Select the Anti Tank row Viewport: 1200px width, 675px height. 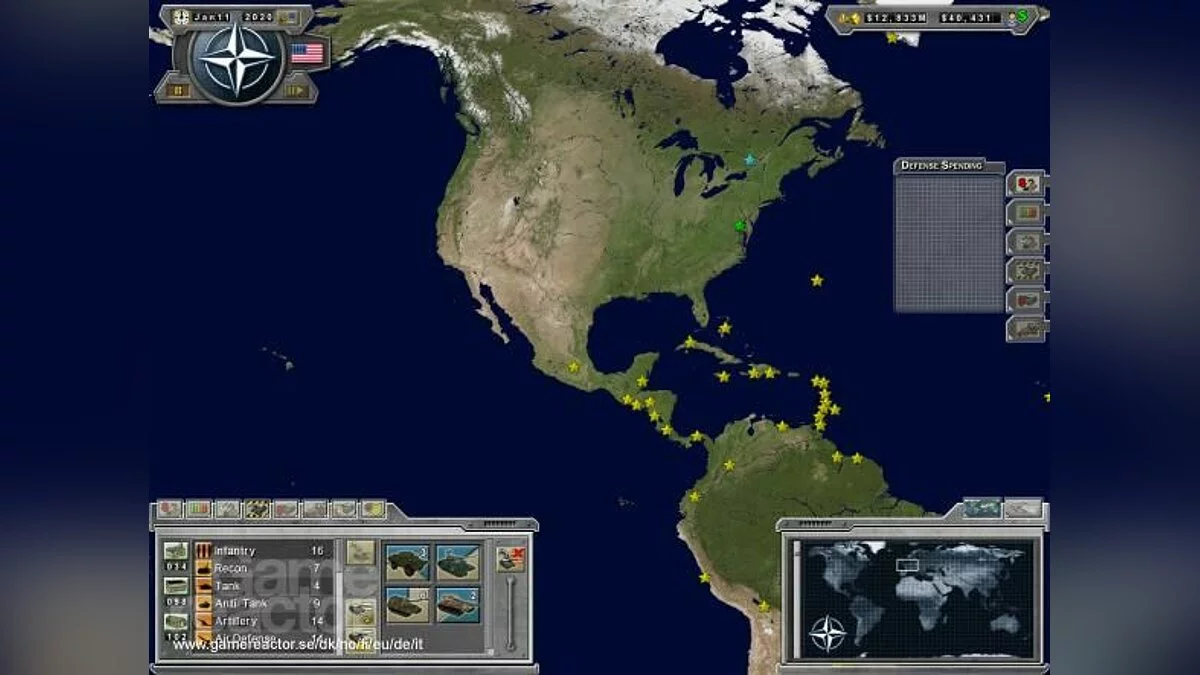point(264,603)
